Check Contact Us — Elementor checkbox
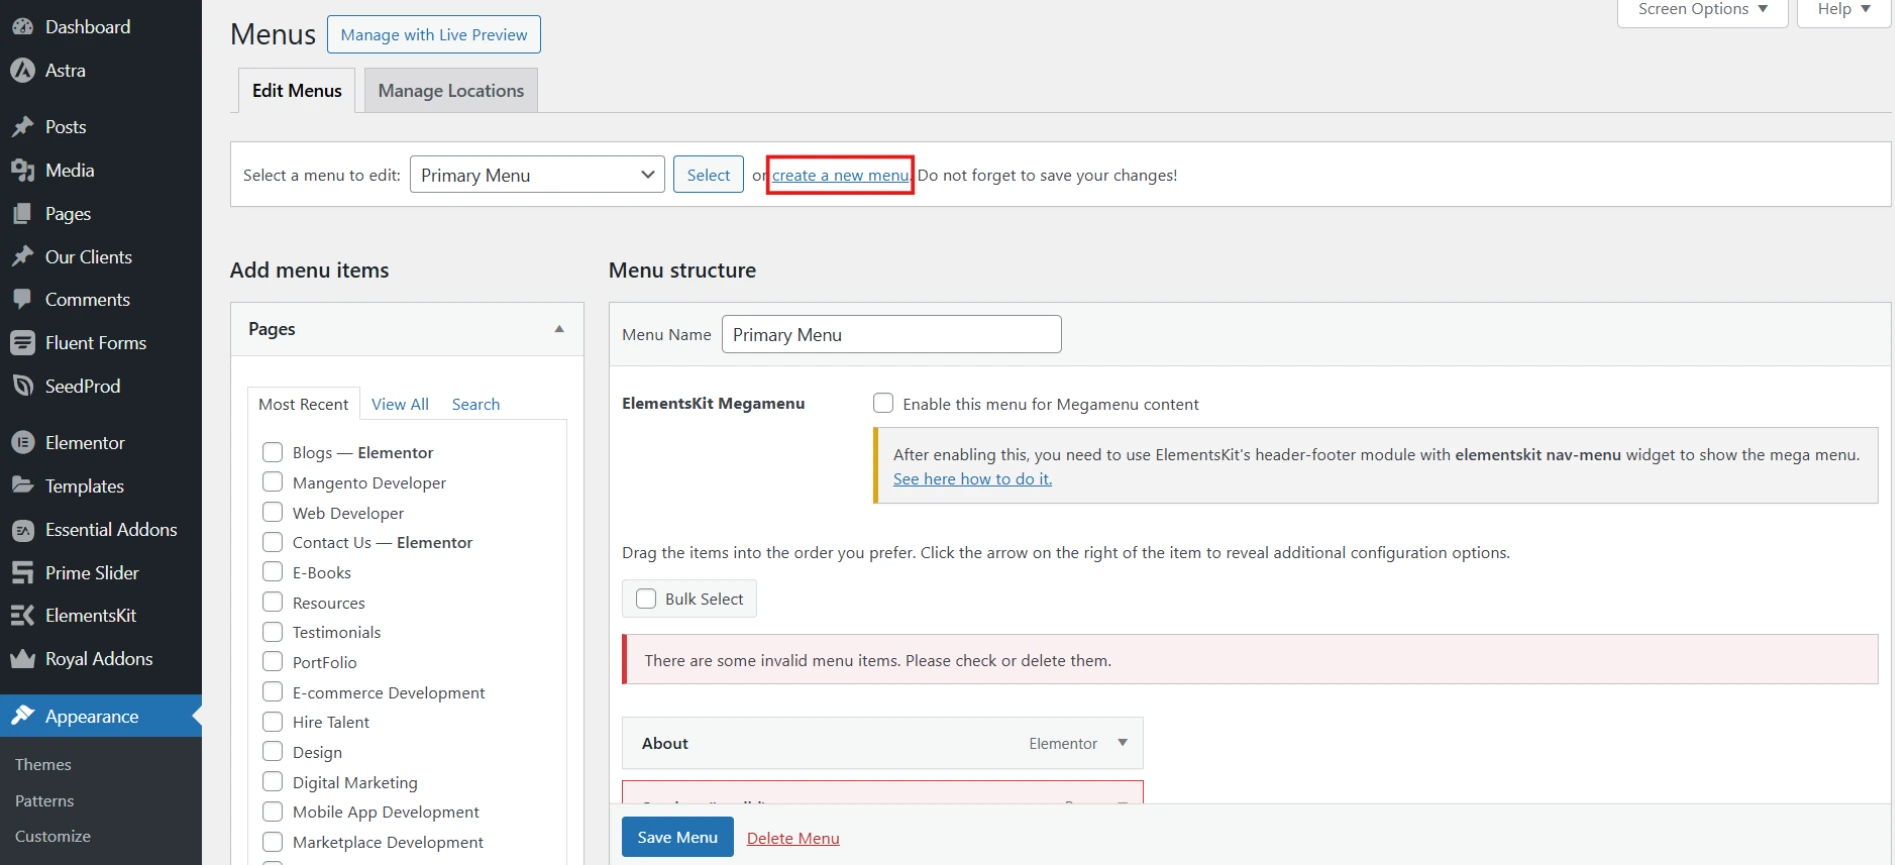Viewport: 1895px width, 865px height. [272, 542]
